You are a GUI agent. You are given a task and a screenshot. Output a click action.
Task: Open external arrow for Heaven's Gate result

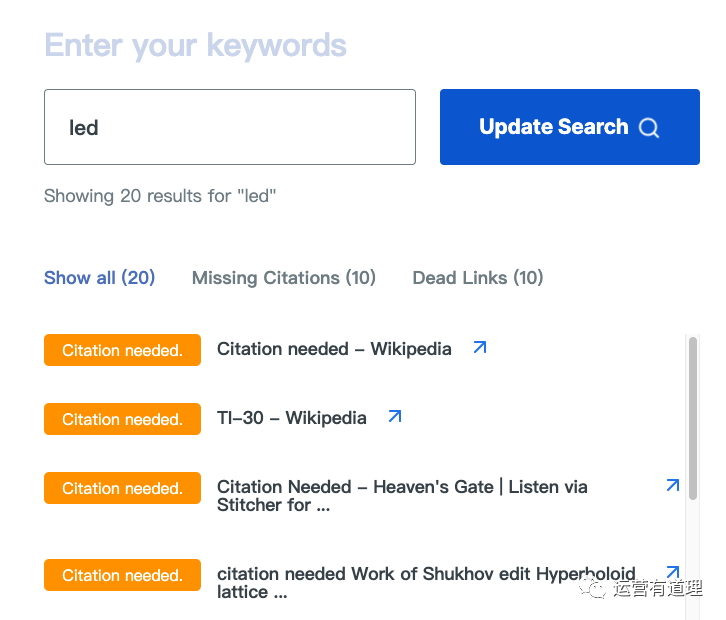[673, 485]
